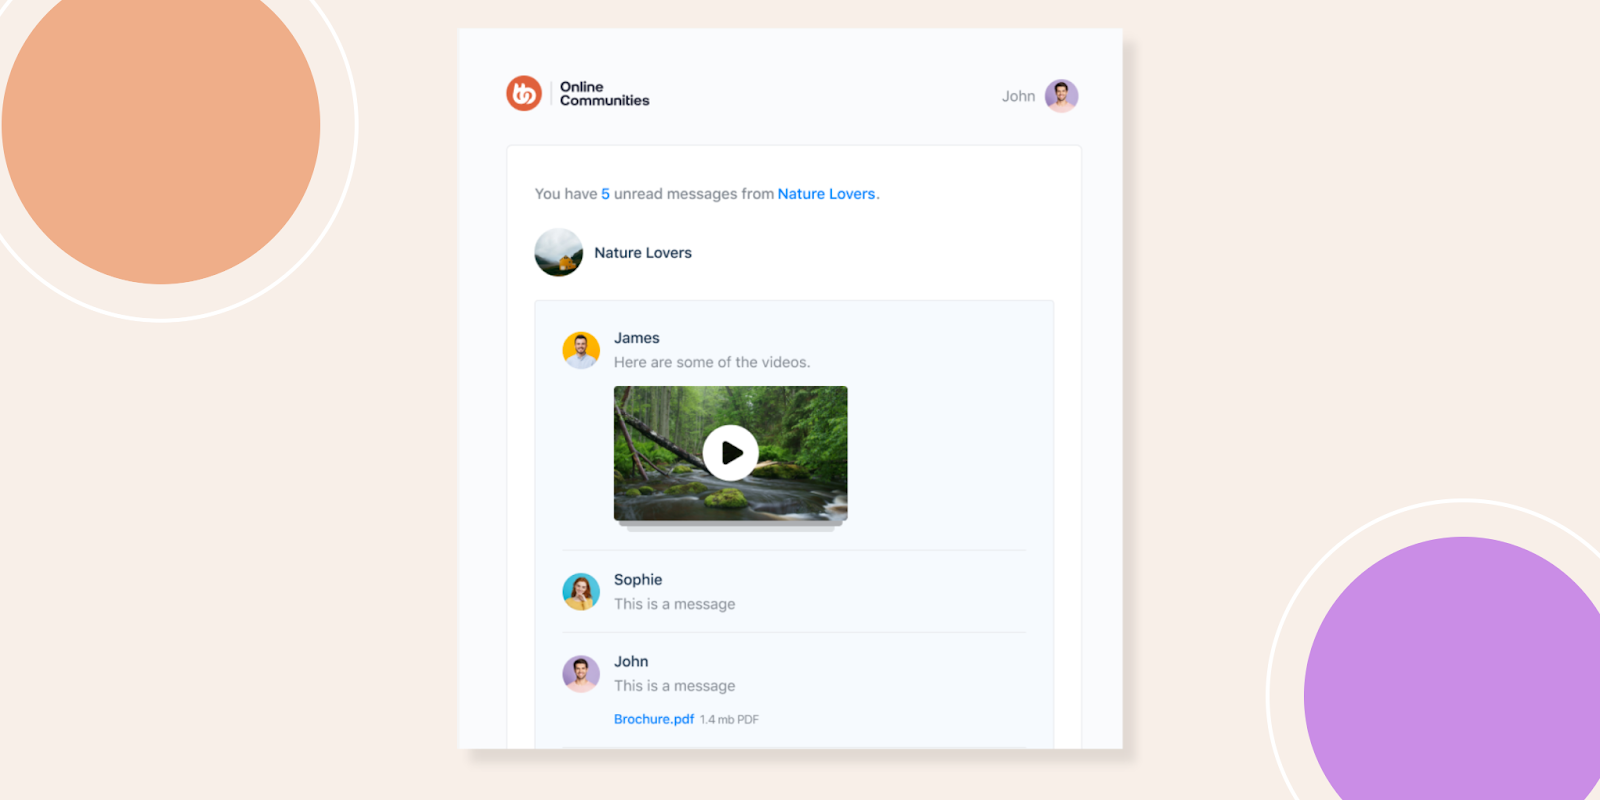
Task: Select the Nature Lovers group heading
Action: pyautogui.click(x=643, y=253)
